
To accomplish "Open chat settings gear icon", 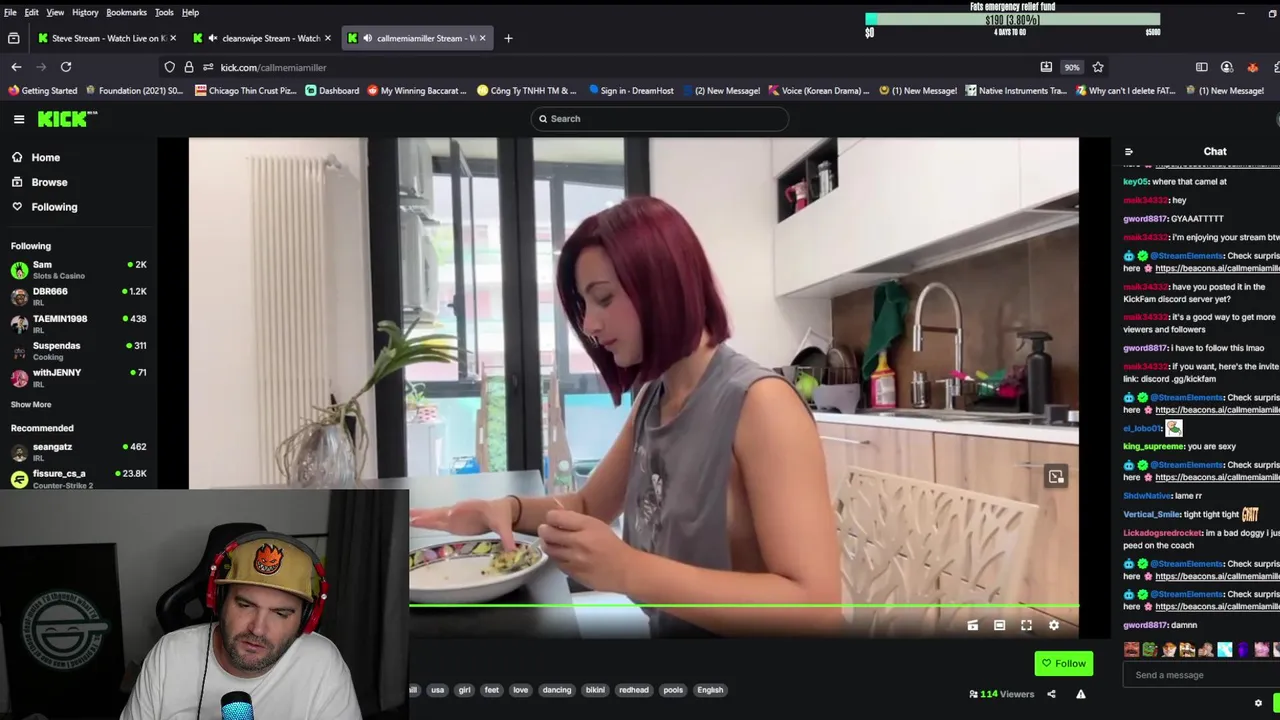I will [x=1258, y=703].
